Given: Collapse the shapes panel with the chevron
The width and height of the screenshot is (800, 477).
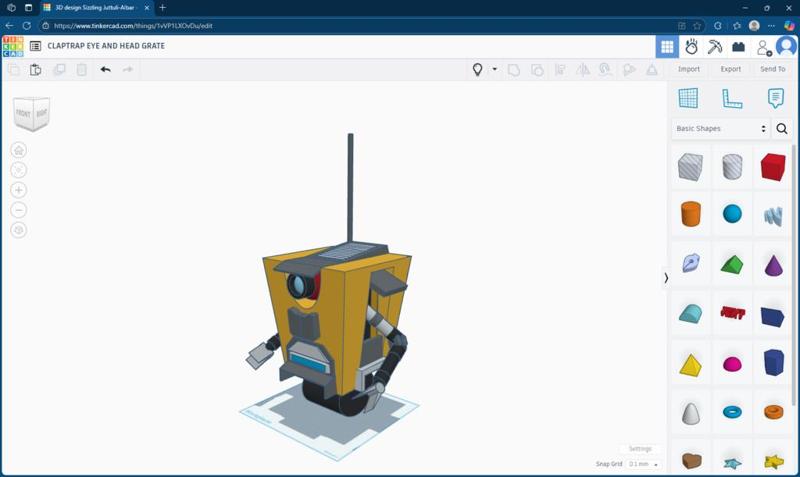Looking at the screenshot, I should (666, 278).
